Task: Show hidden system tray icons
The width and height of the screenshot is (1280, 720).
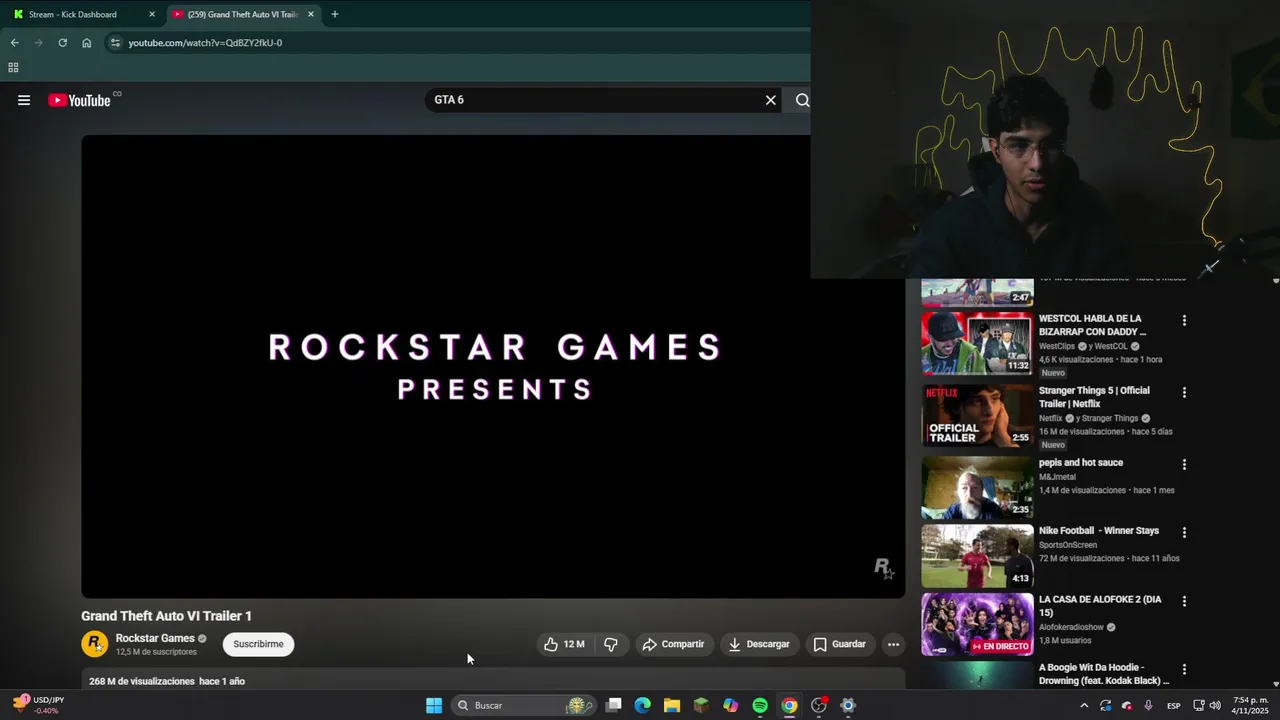Action: [1084, 706]
